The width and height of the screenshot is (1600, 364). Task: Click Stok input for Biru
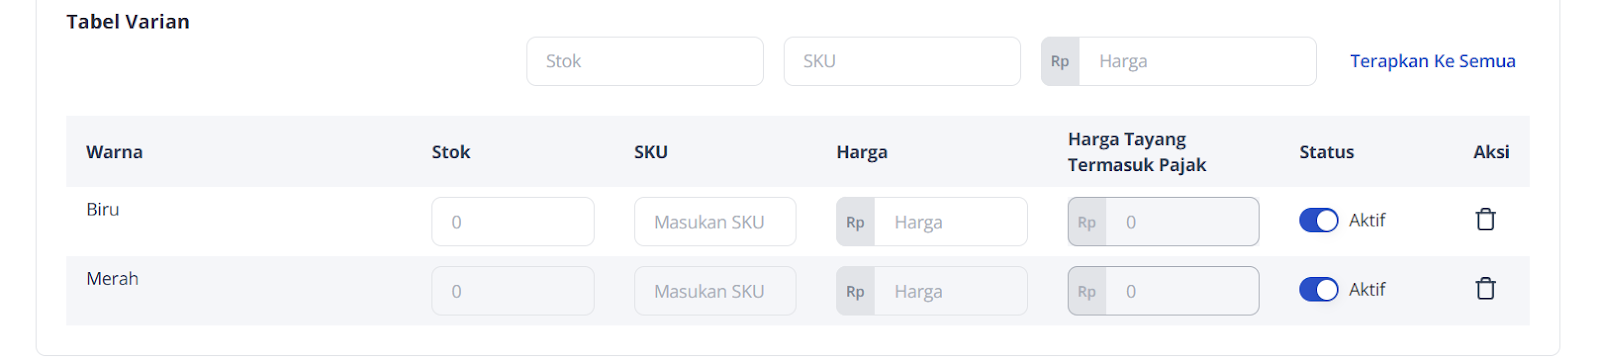click(x=513, y=222)
